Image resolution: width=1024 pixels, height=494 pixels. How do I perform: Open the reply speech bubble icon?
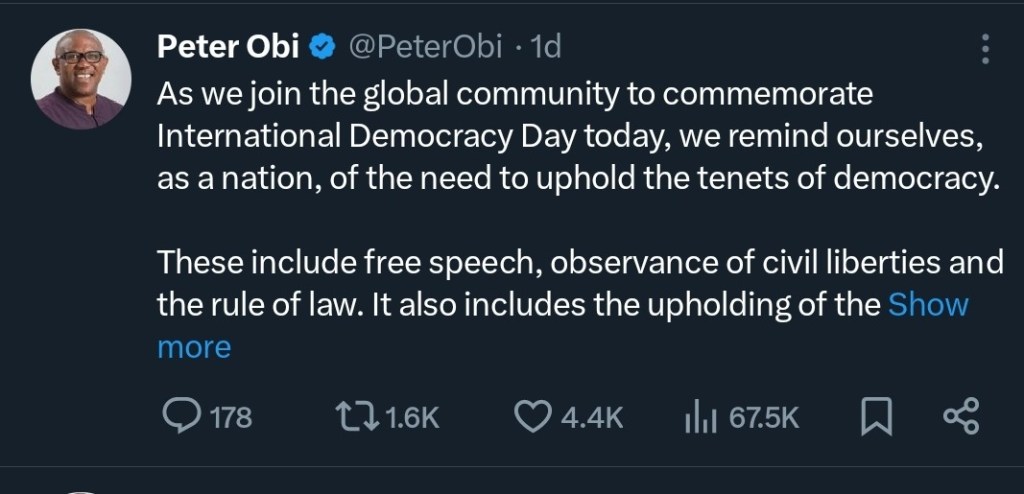click(182, 416)
